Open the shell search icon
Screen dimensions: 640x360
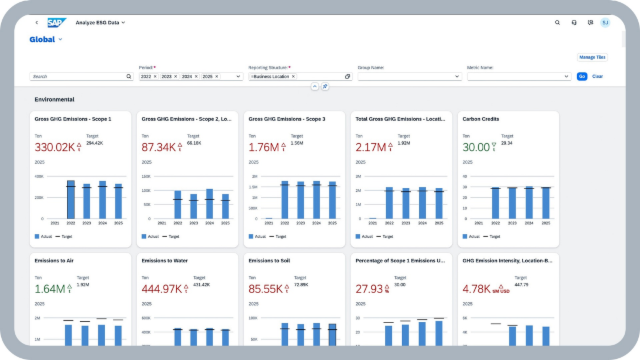pos(557,22)
